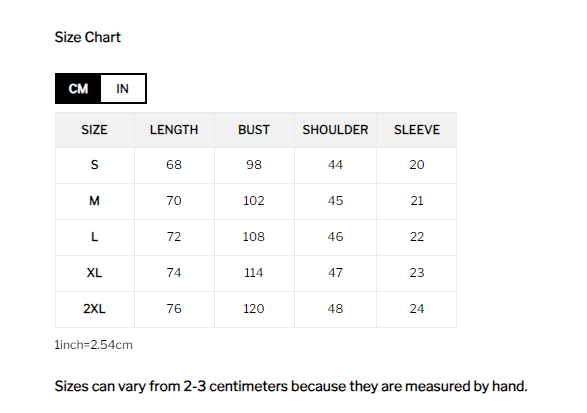Select the L size row label
The image size is (587, 413).
point(95,237)
